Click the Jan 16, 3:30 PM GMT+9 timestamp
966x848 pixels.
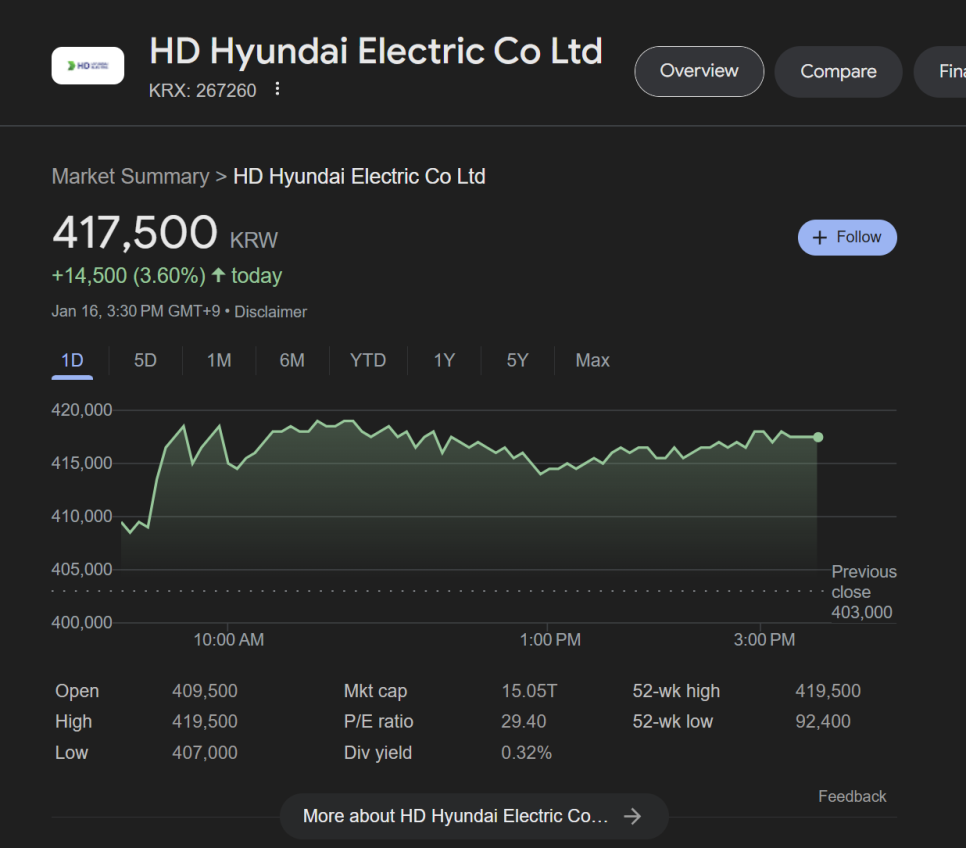click(136, 312)
